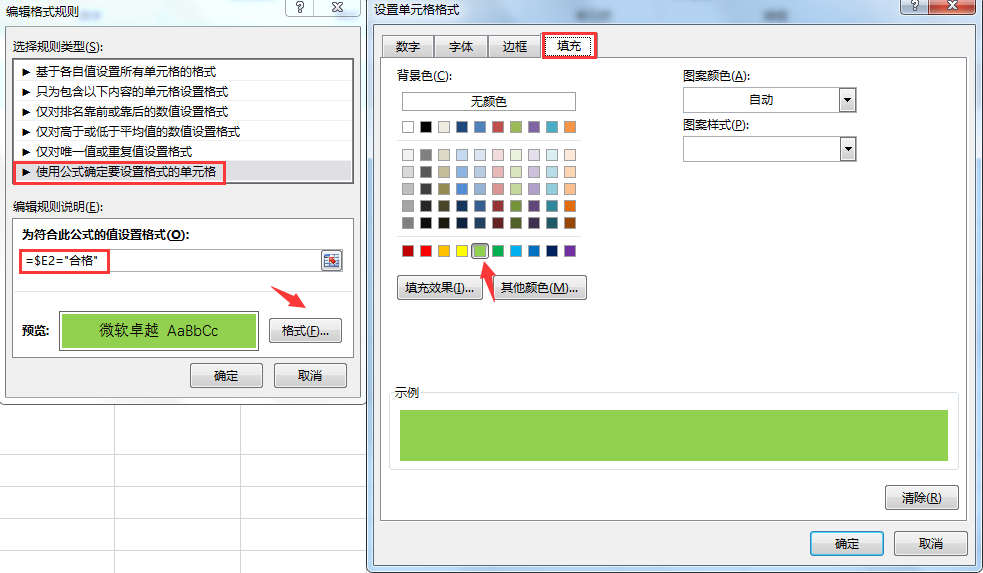Pick the purple swatch in the top theme row

[534, 127]
